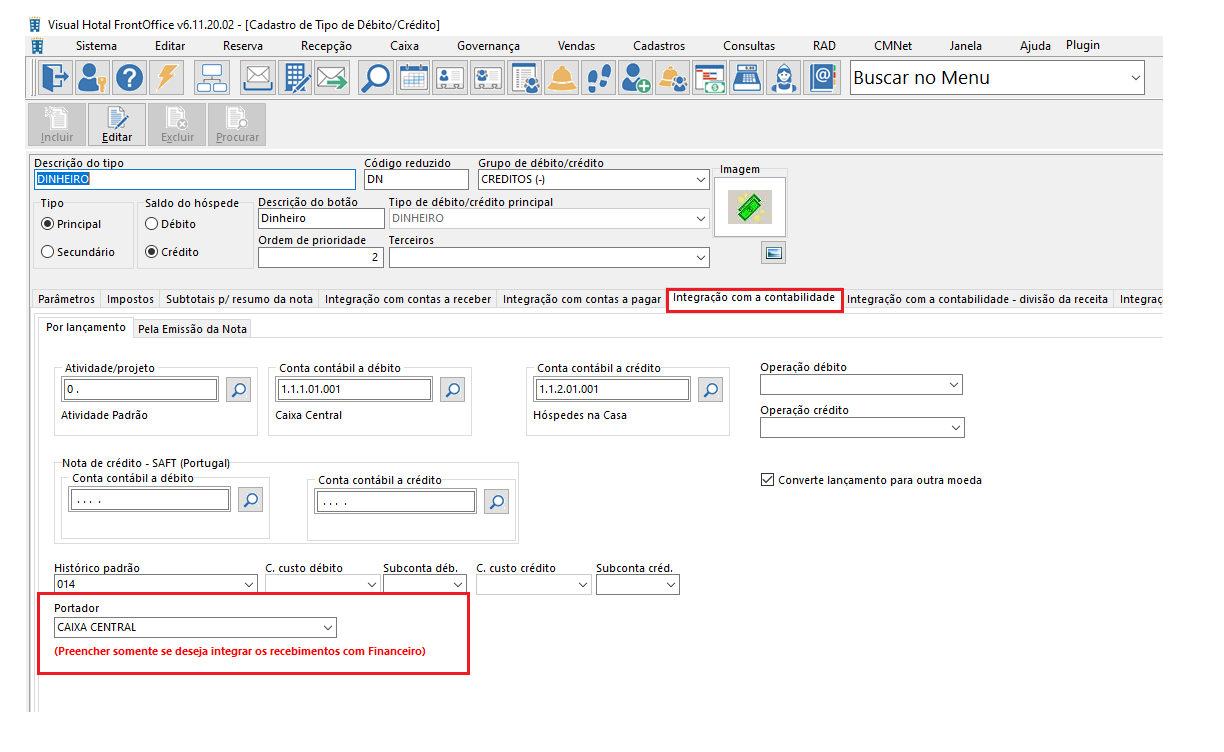The width and height of the screenshot is (1224, 752).
Task: Click the Descrição do tipo field
Action: point(195,180)
